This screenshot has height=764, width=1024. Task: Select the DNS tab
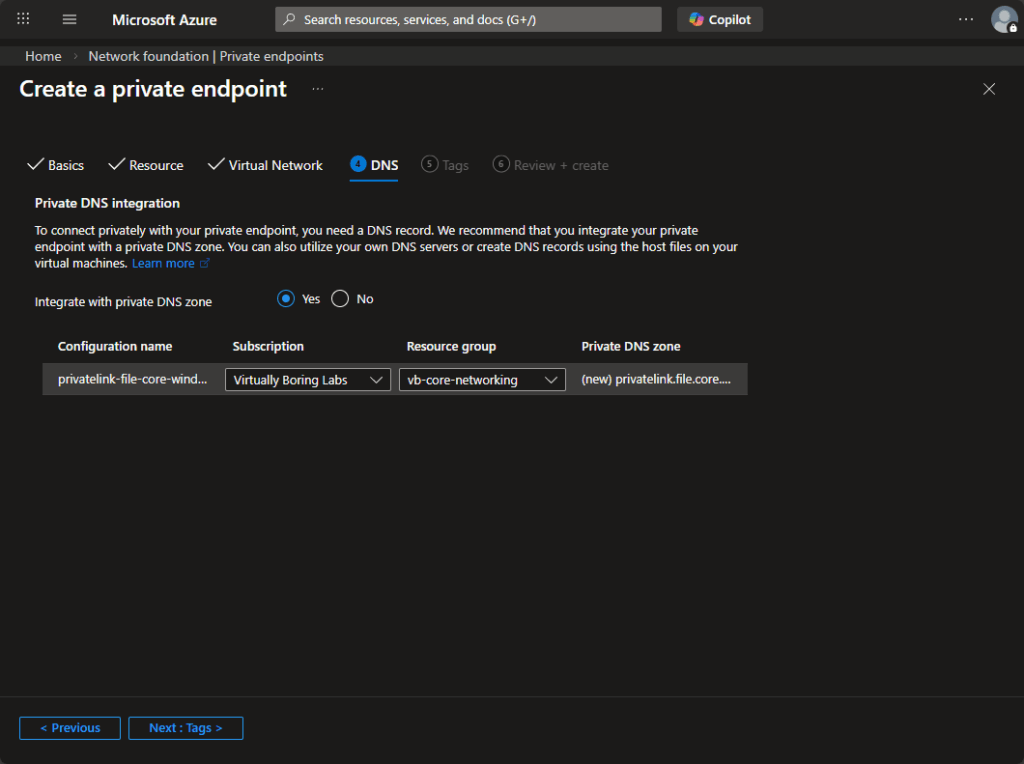tap(374, 165)
